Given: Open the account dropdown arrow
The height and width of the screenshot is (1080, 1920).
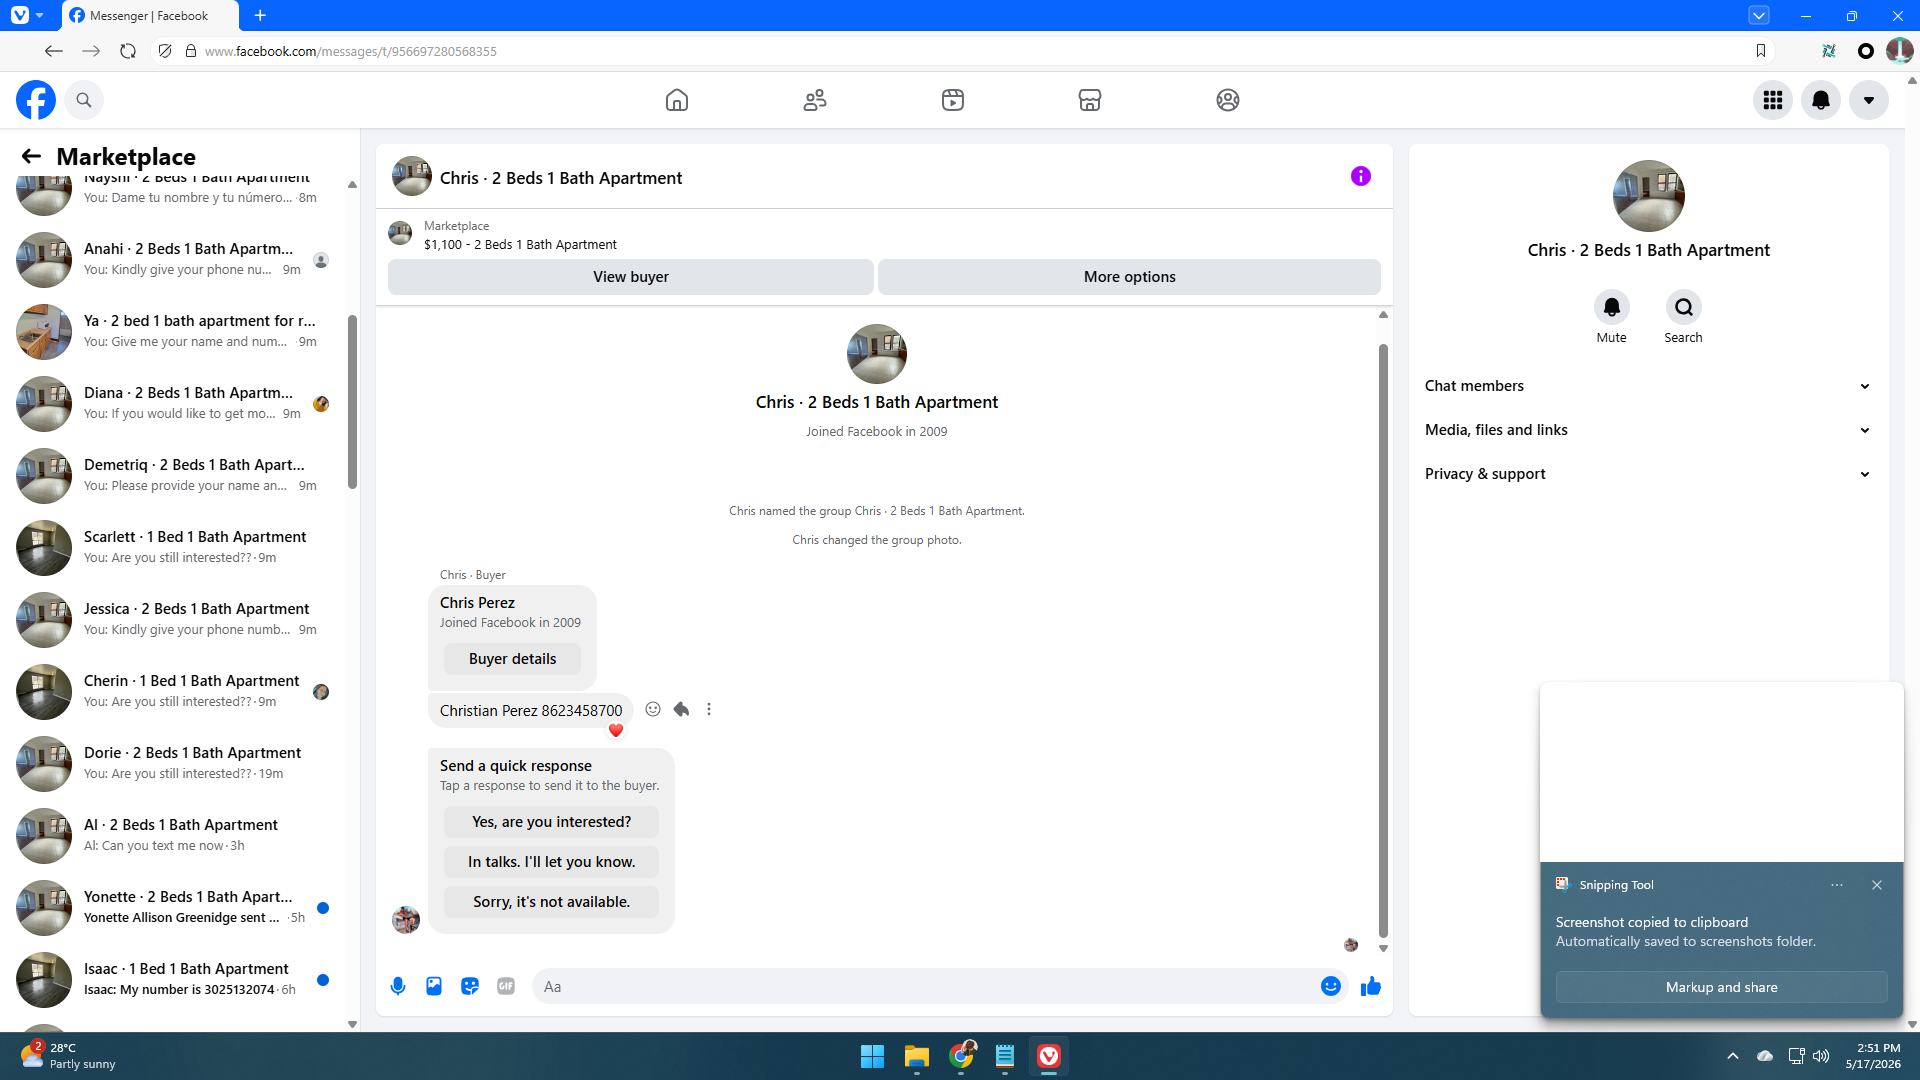Looking at the screenshot, I should pyautogui.click(x=1869, y=100).
